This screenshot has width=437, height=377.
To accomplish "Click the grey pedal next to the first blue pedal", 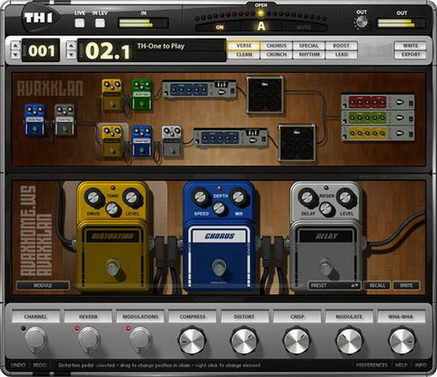I will (x=64, y=120).
